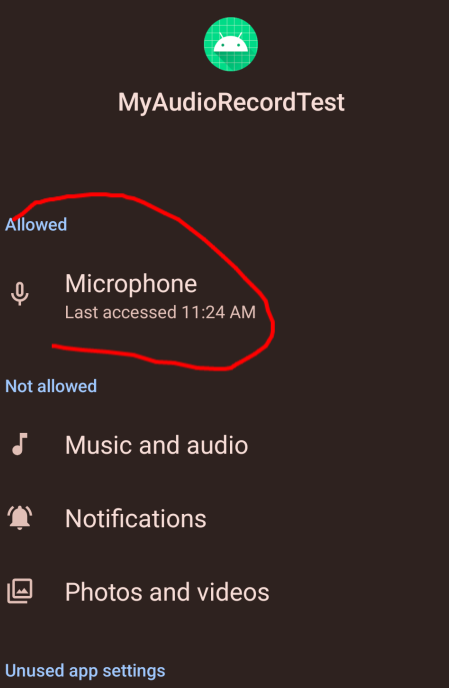The image size is (449, 688).
Task: Tap empty space in Music and audio row
Action: point(351,444)
